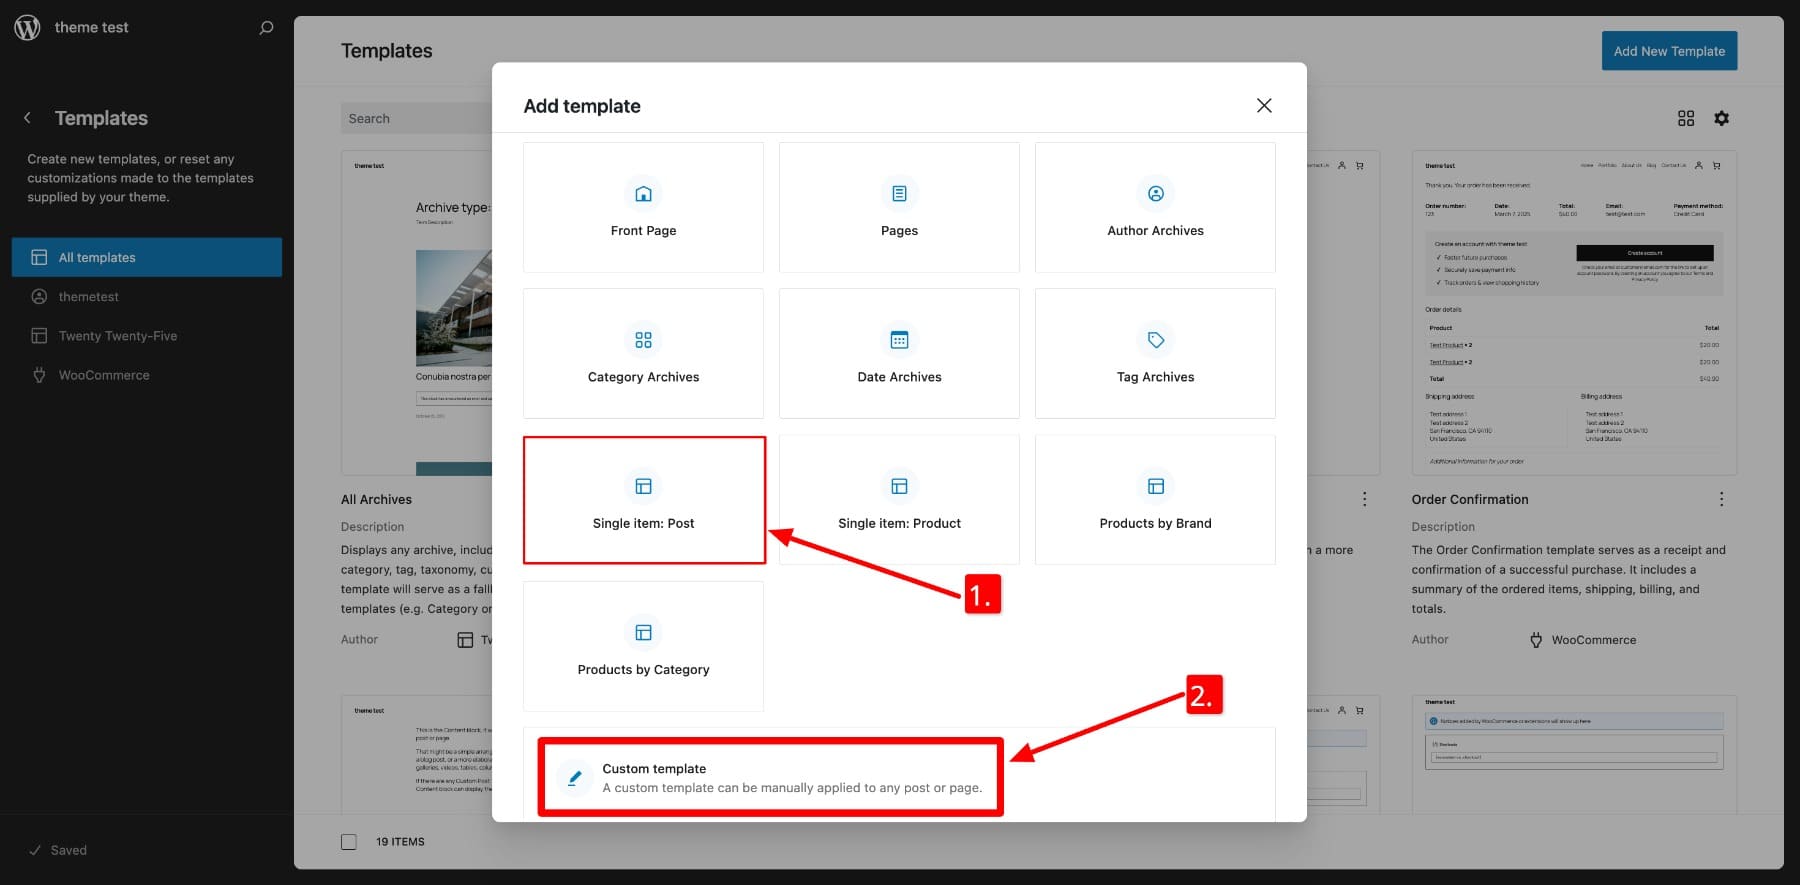
Task: Go back using the Templates back chevron
Action: pyautogui.click(x=27, y=118)
